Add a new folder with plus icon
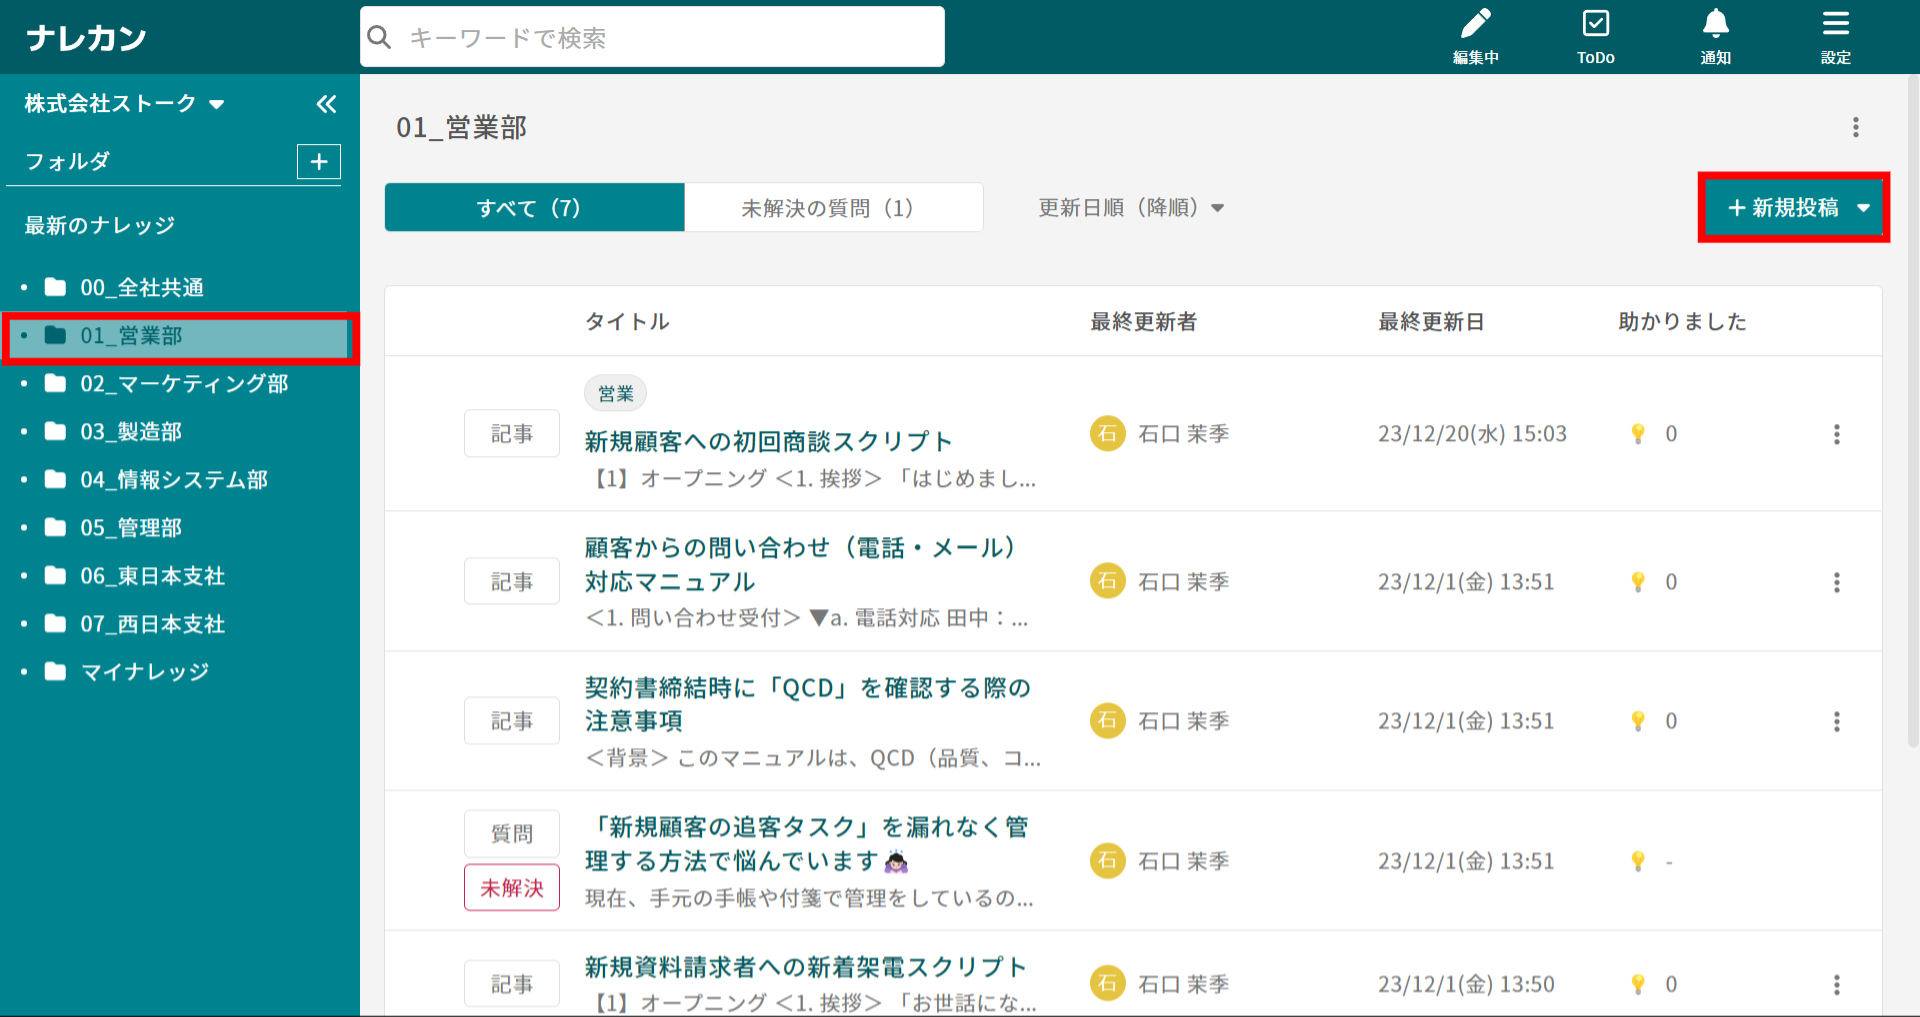The height and width of the screenshot is (1017, 1920). 319,162
